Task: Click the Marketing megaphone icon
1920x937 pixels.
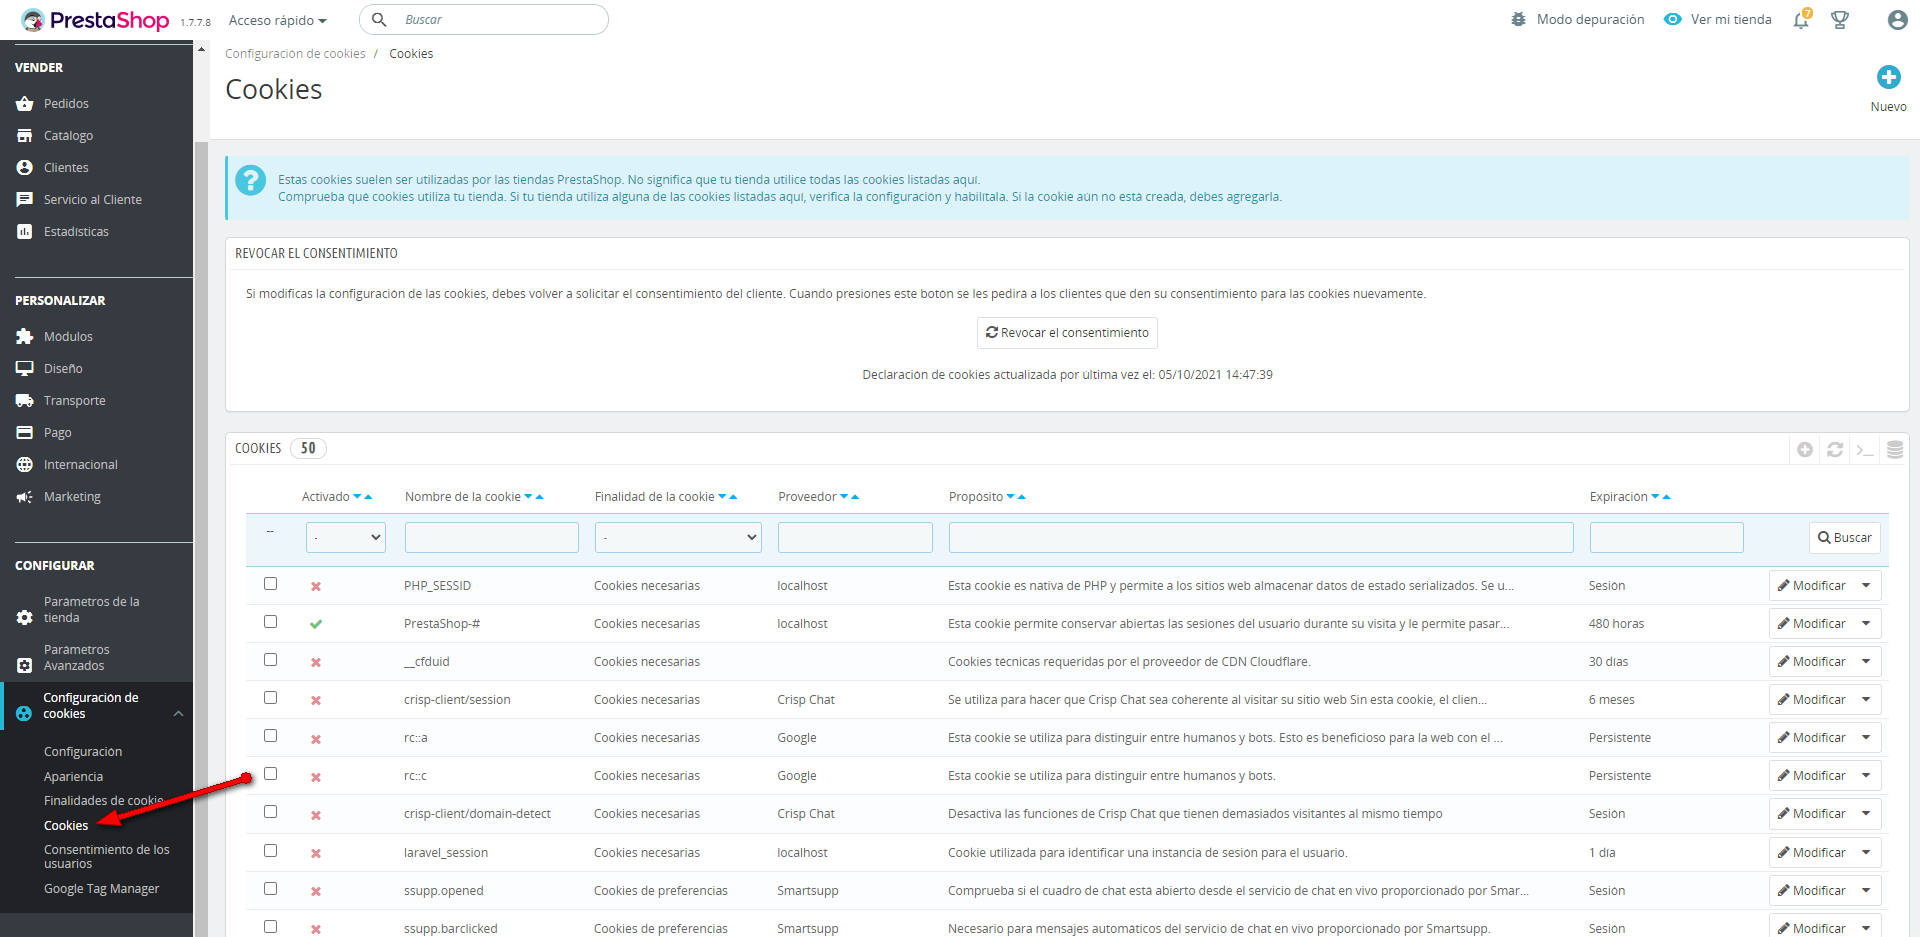Action: click(x=25, y=497)
